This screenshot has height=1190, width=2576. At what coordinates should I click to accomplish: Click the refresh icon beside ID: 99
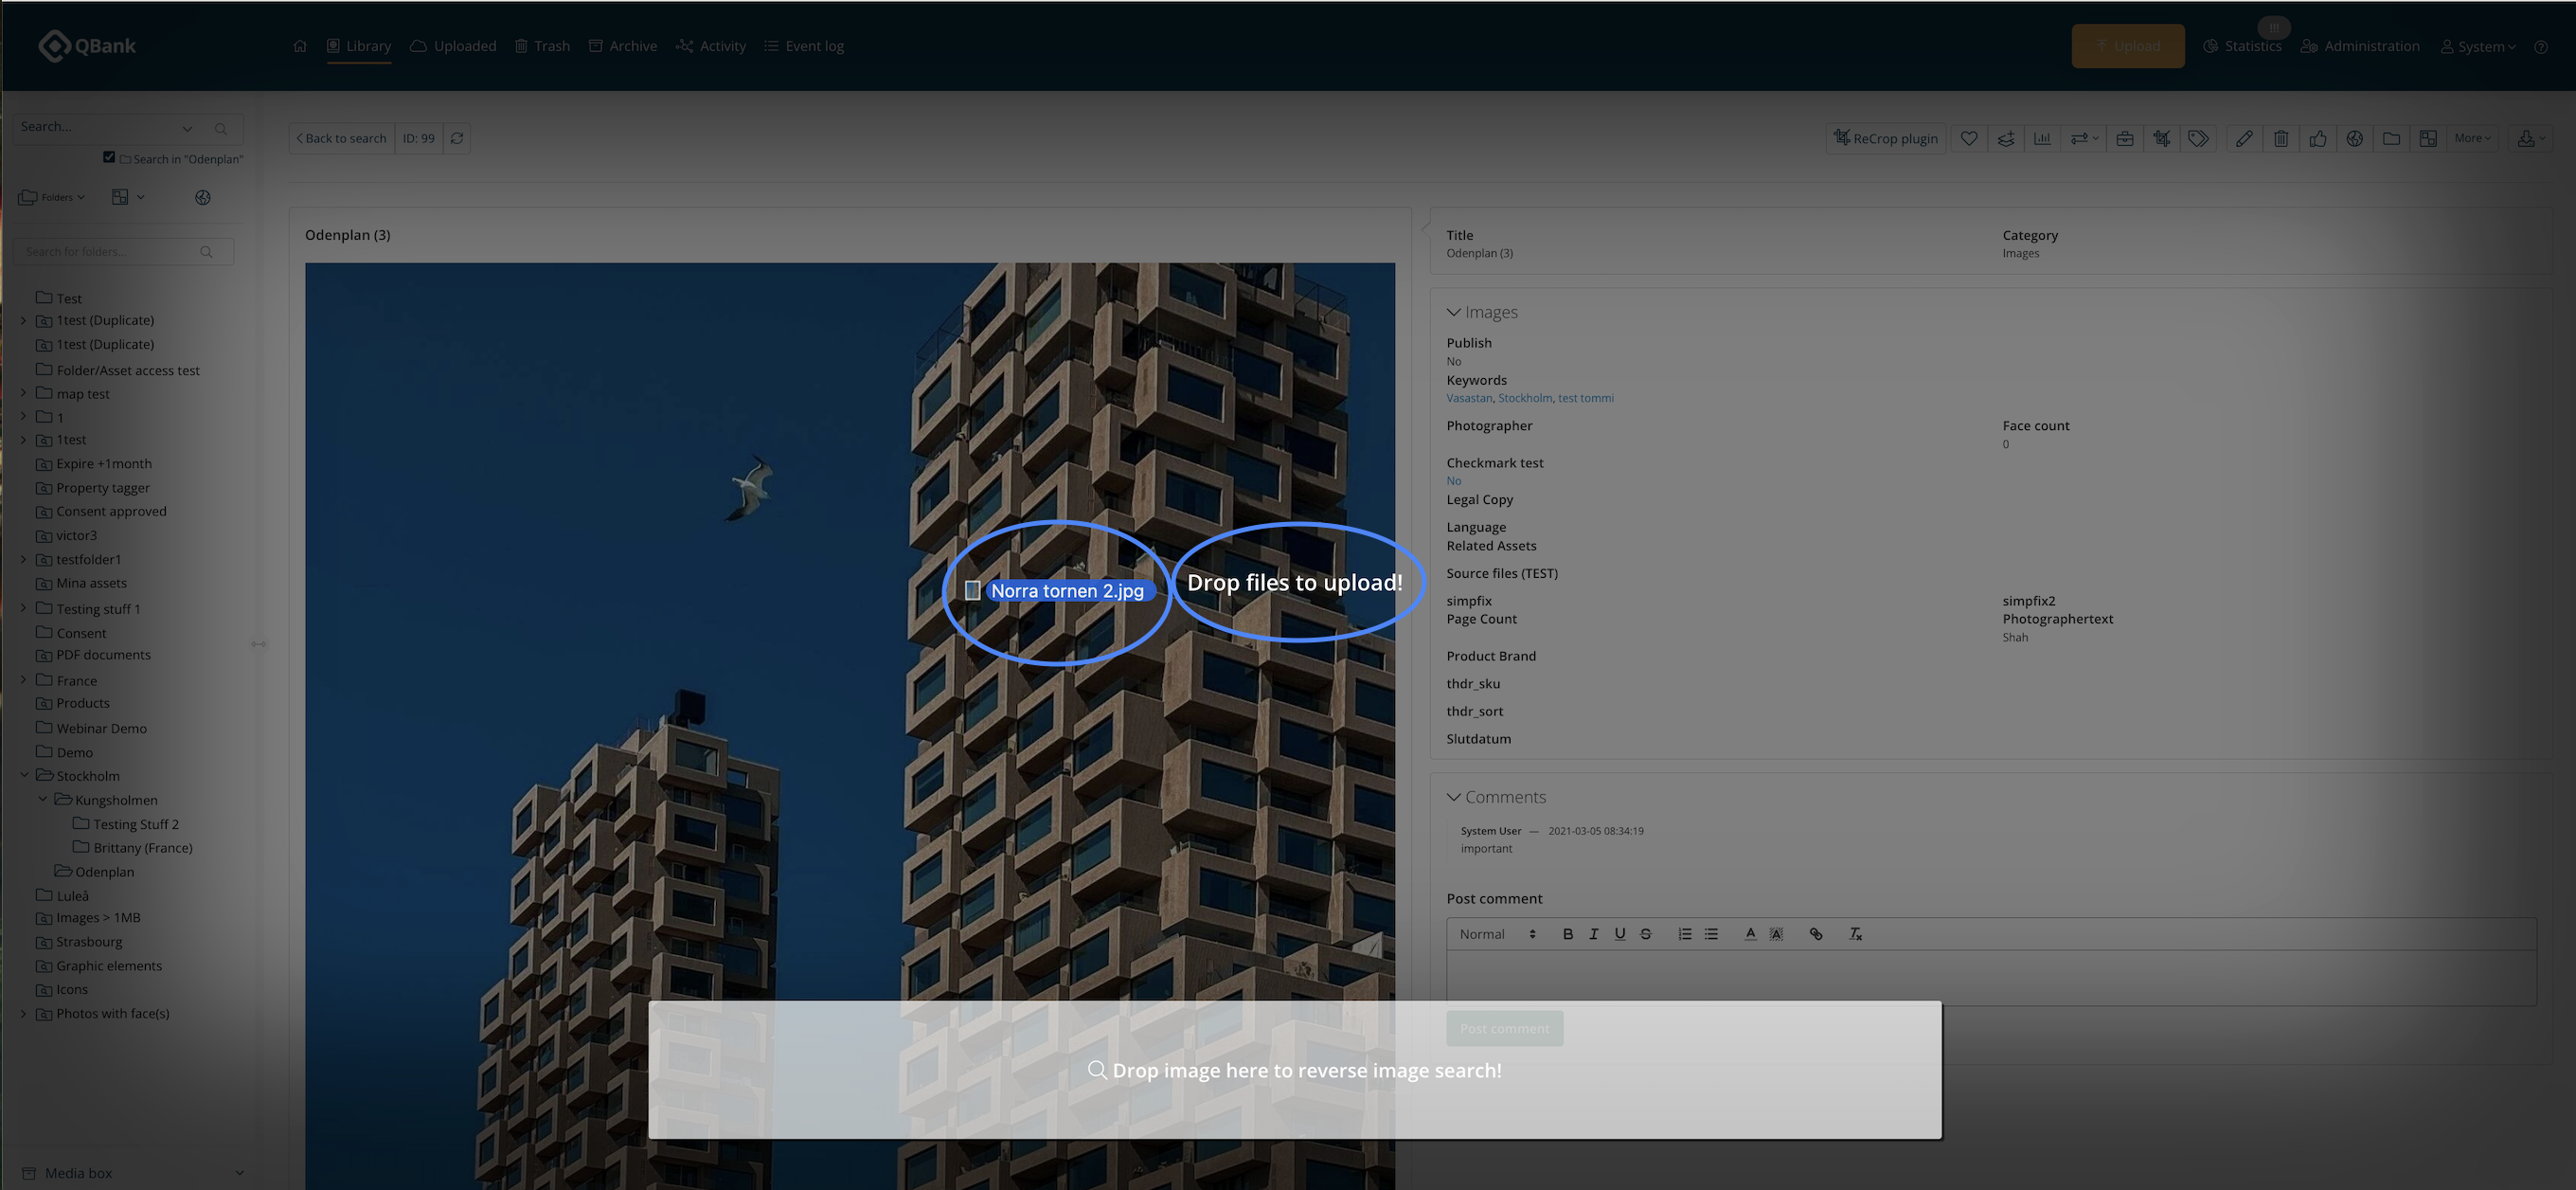pyautogui.click(x=457, y=139)
